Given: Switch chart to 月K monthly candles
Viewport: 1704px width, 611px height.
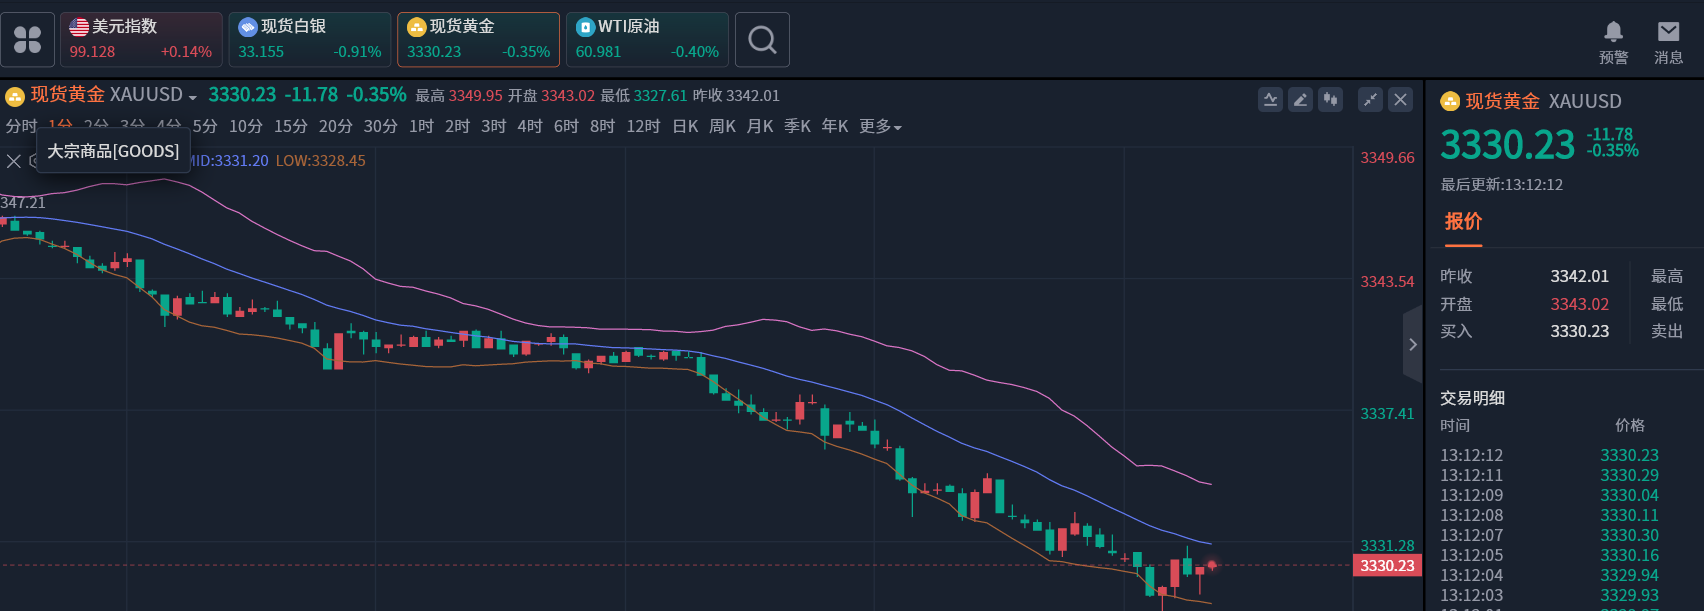Looking at the screenshot, I should [x=760, y=127].
